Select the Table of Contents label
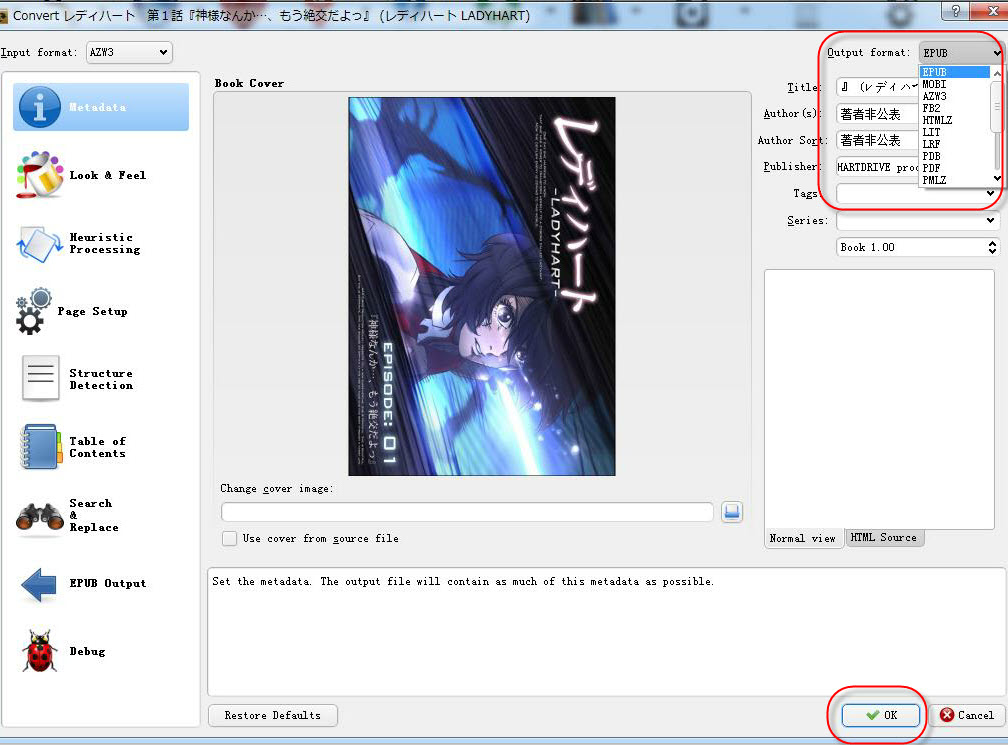1008x745 pixels. [98, 447]
